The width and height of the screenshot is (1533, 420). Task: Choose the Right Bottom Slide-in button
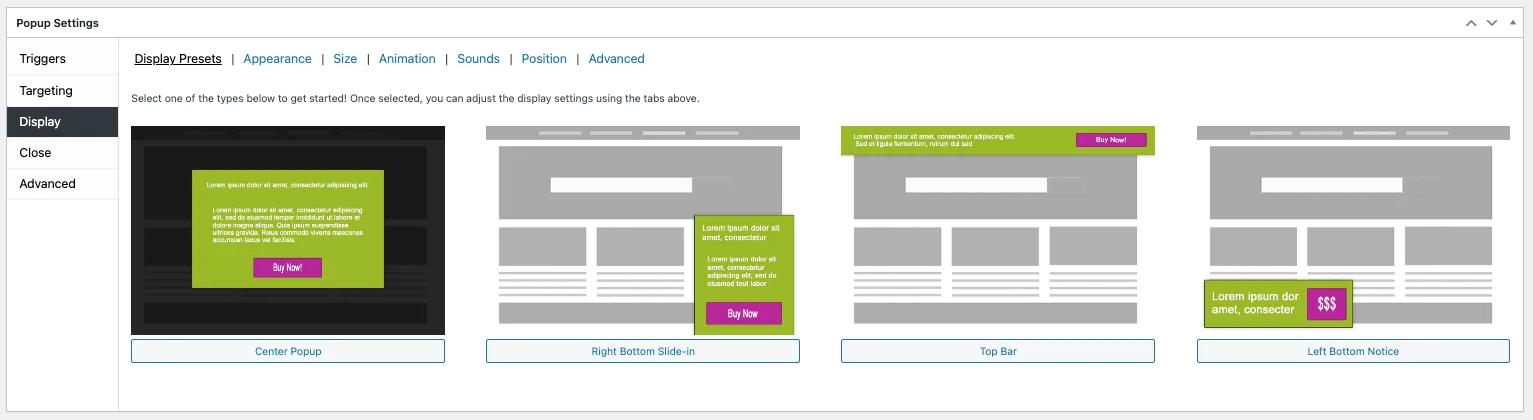(x=643, y=351)
